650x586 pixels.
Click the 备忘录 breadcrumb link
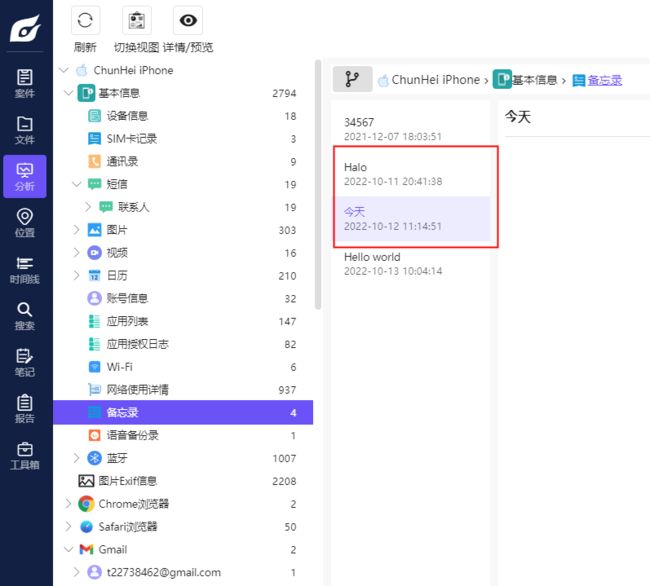605,80
